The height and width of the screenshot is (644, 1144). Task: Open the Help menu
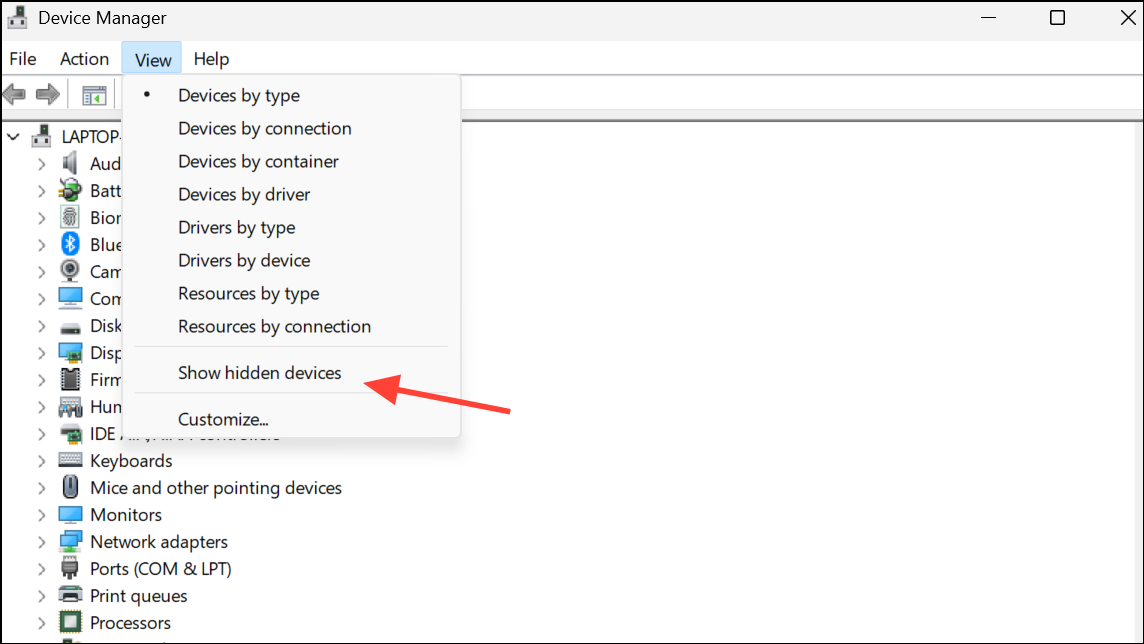(x=211, y=59)
